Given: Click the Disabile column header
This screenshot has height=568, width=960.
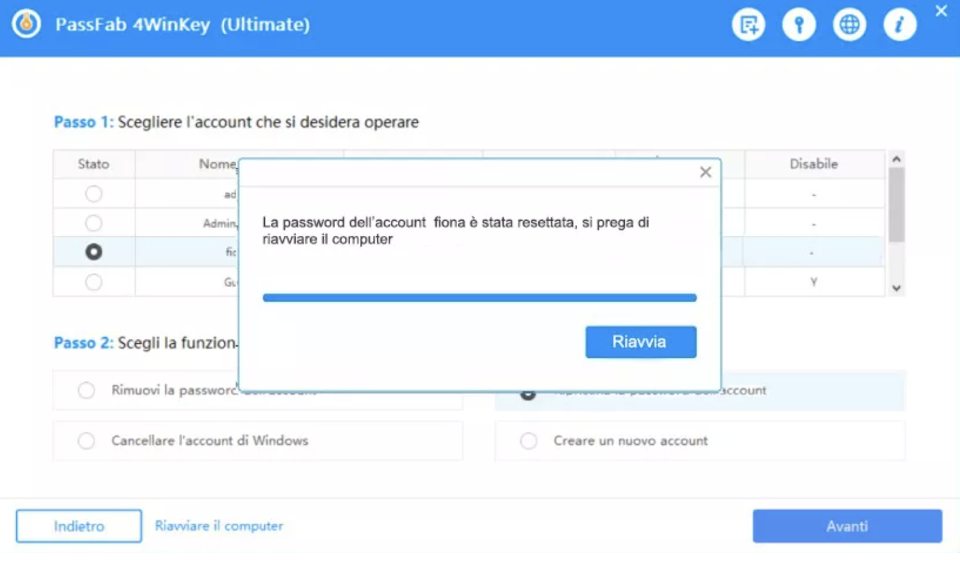Looking at the screenshot, I should (814, 164).
